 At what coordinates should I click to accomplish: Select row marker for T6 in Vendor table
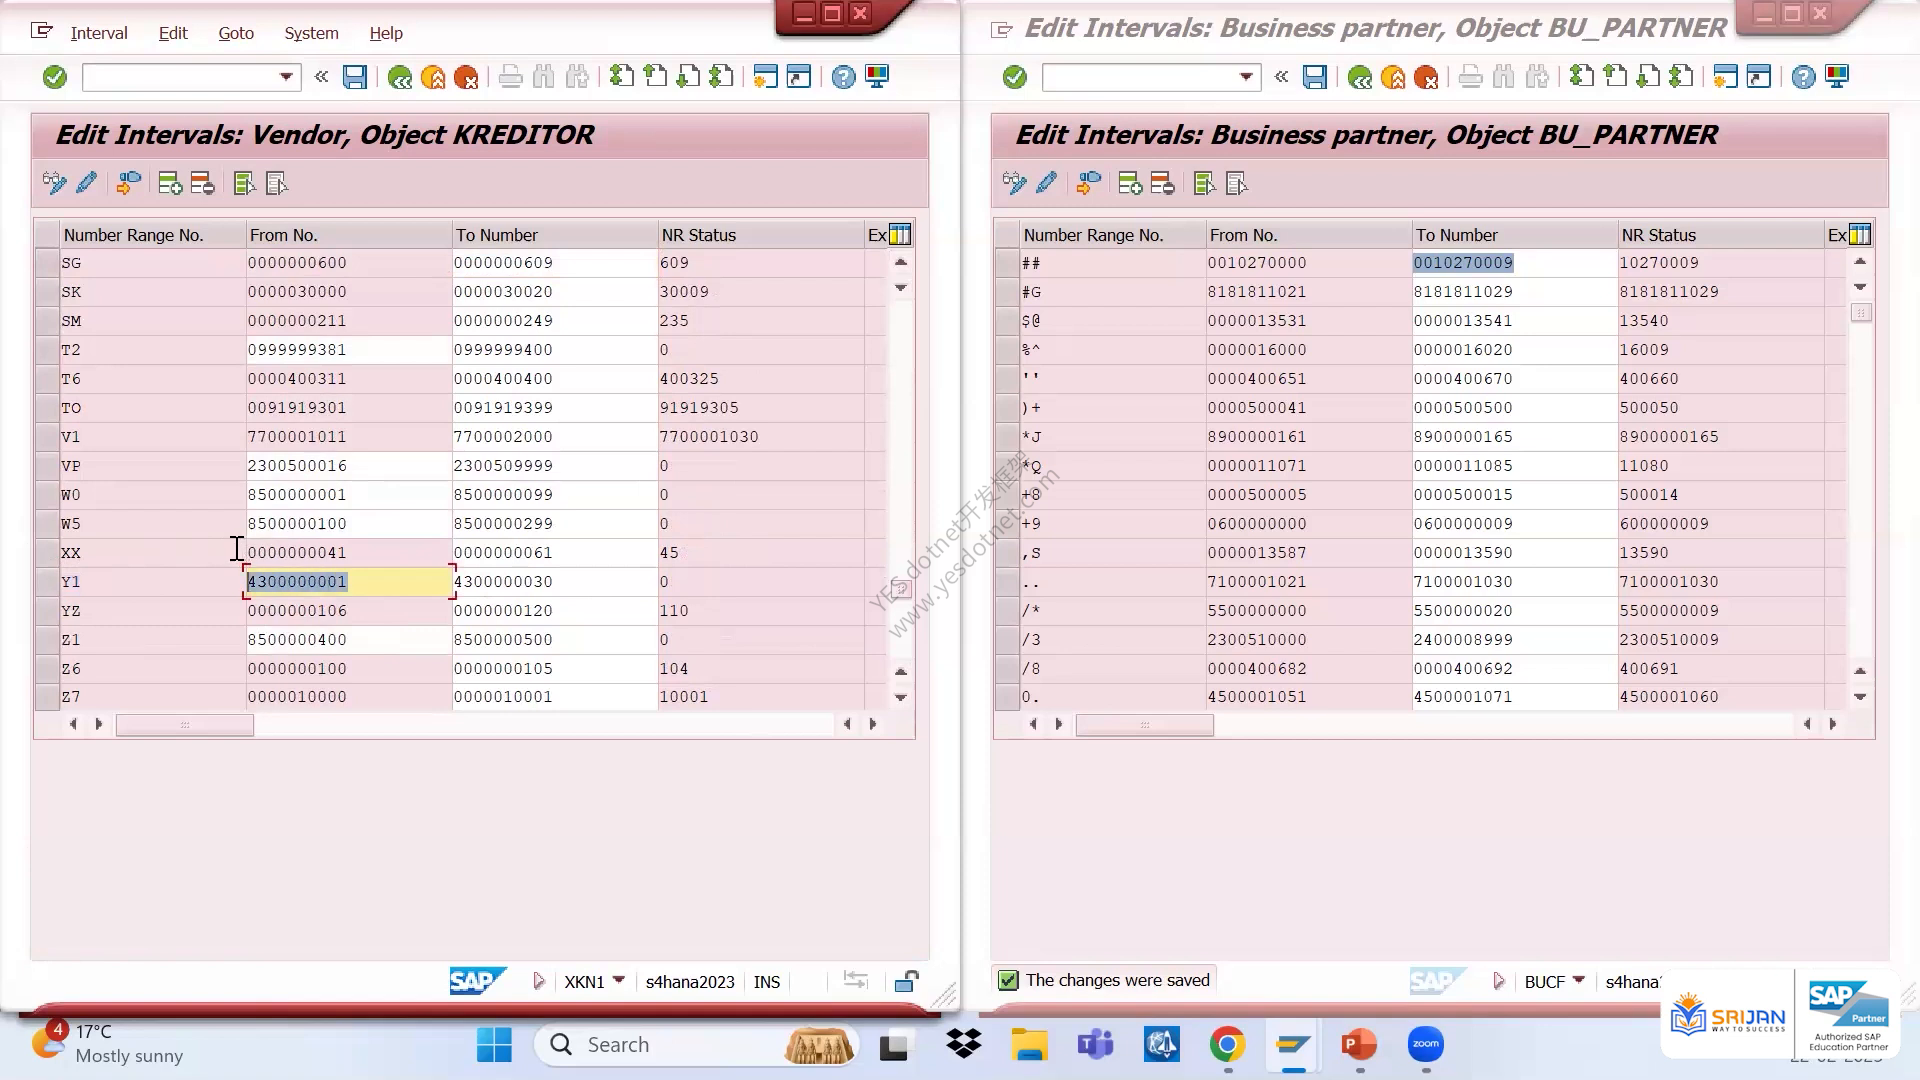[x=46, y=379]
